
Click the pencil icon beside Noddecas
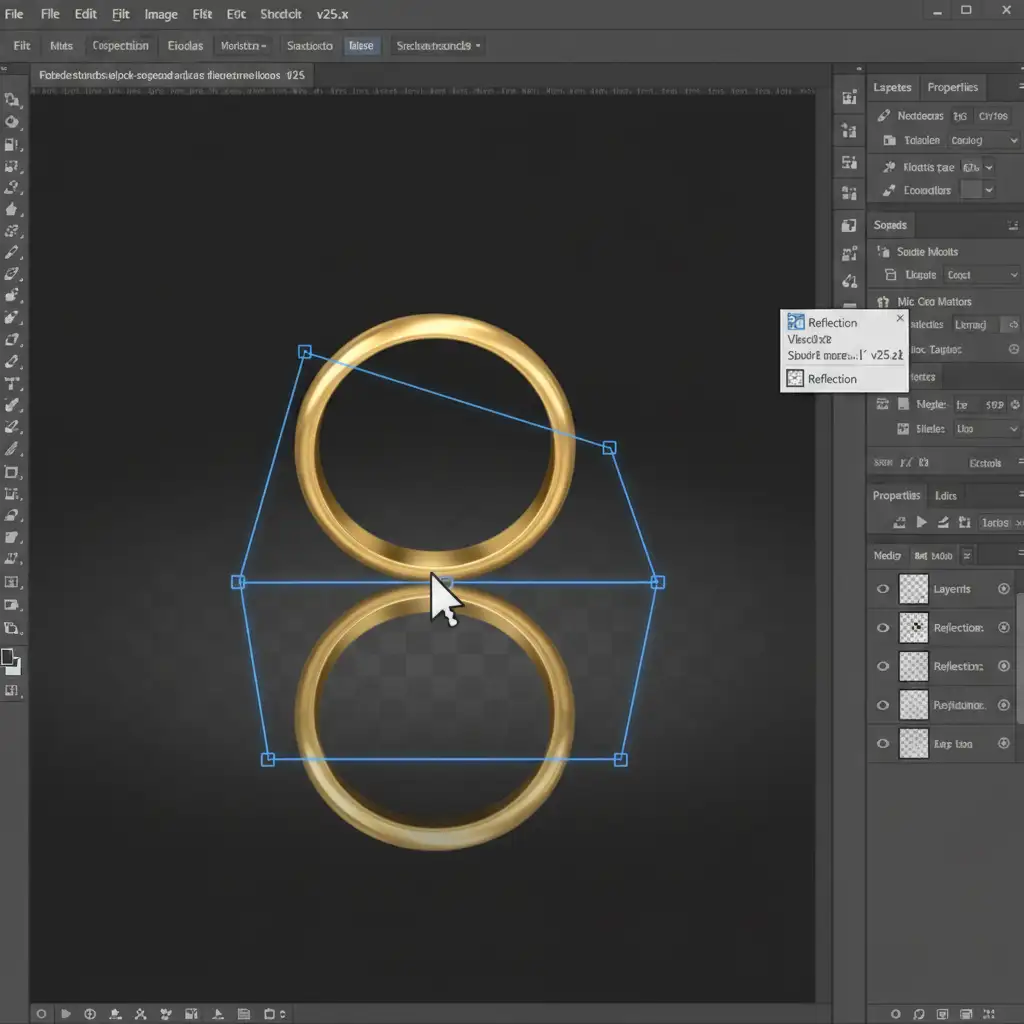(884, 116)
